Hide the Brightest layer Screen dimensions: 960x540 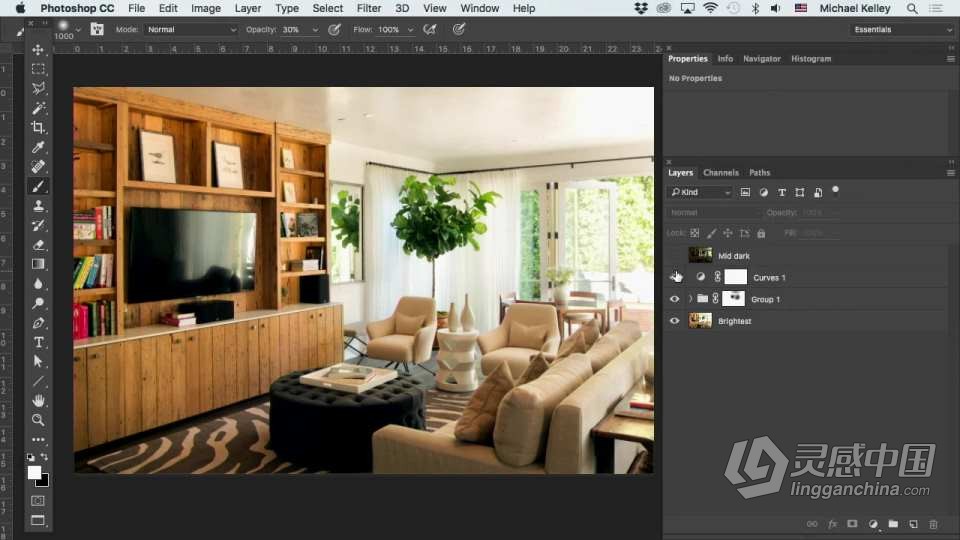pos(675,321)
